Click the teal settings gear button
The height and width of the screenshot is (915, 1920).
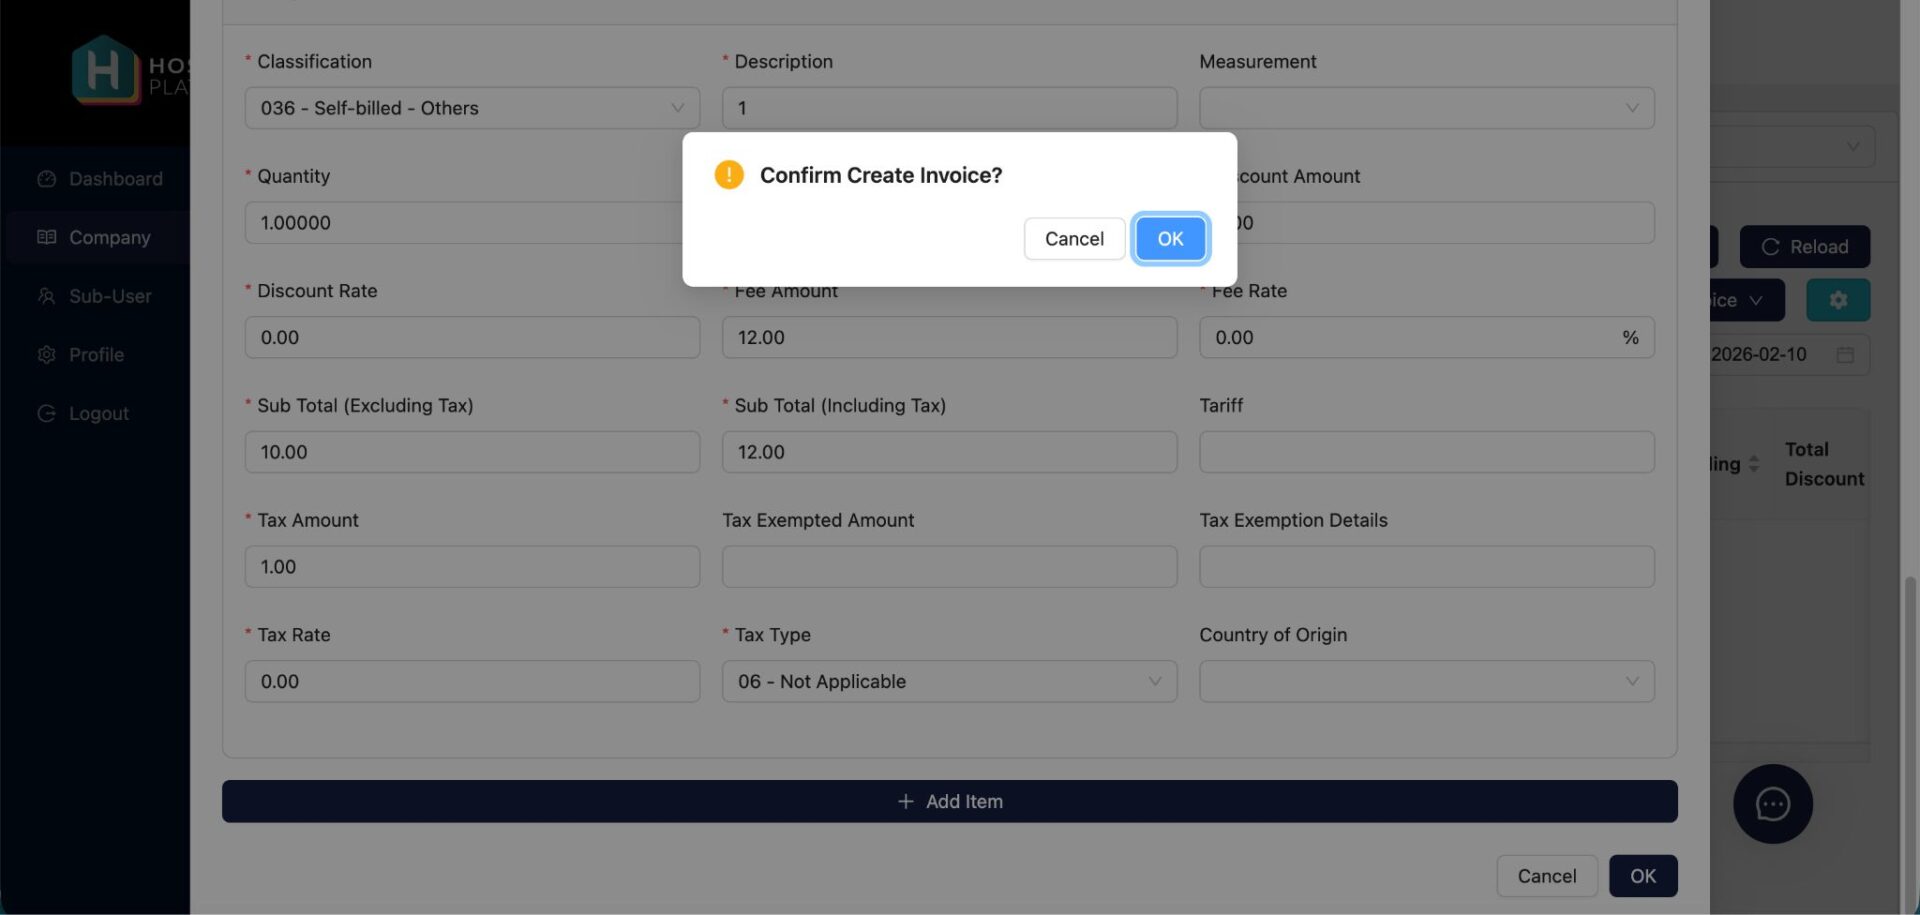(1837, 300)
